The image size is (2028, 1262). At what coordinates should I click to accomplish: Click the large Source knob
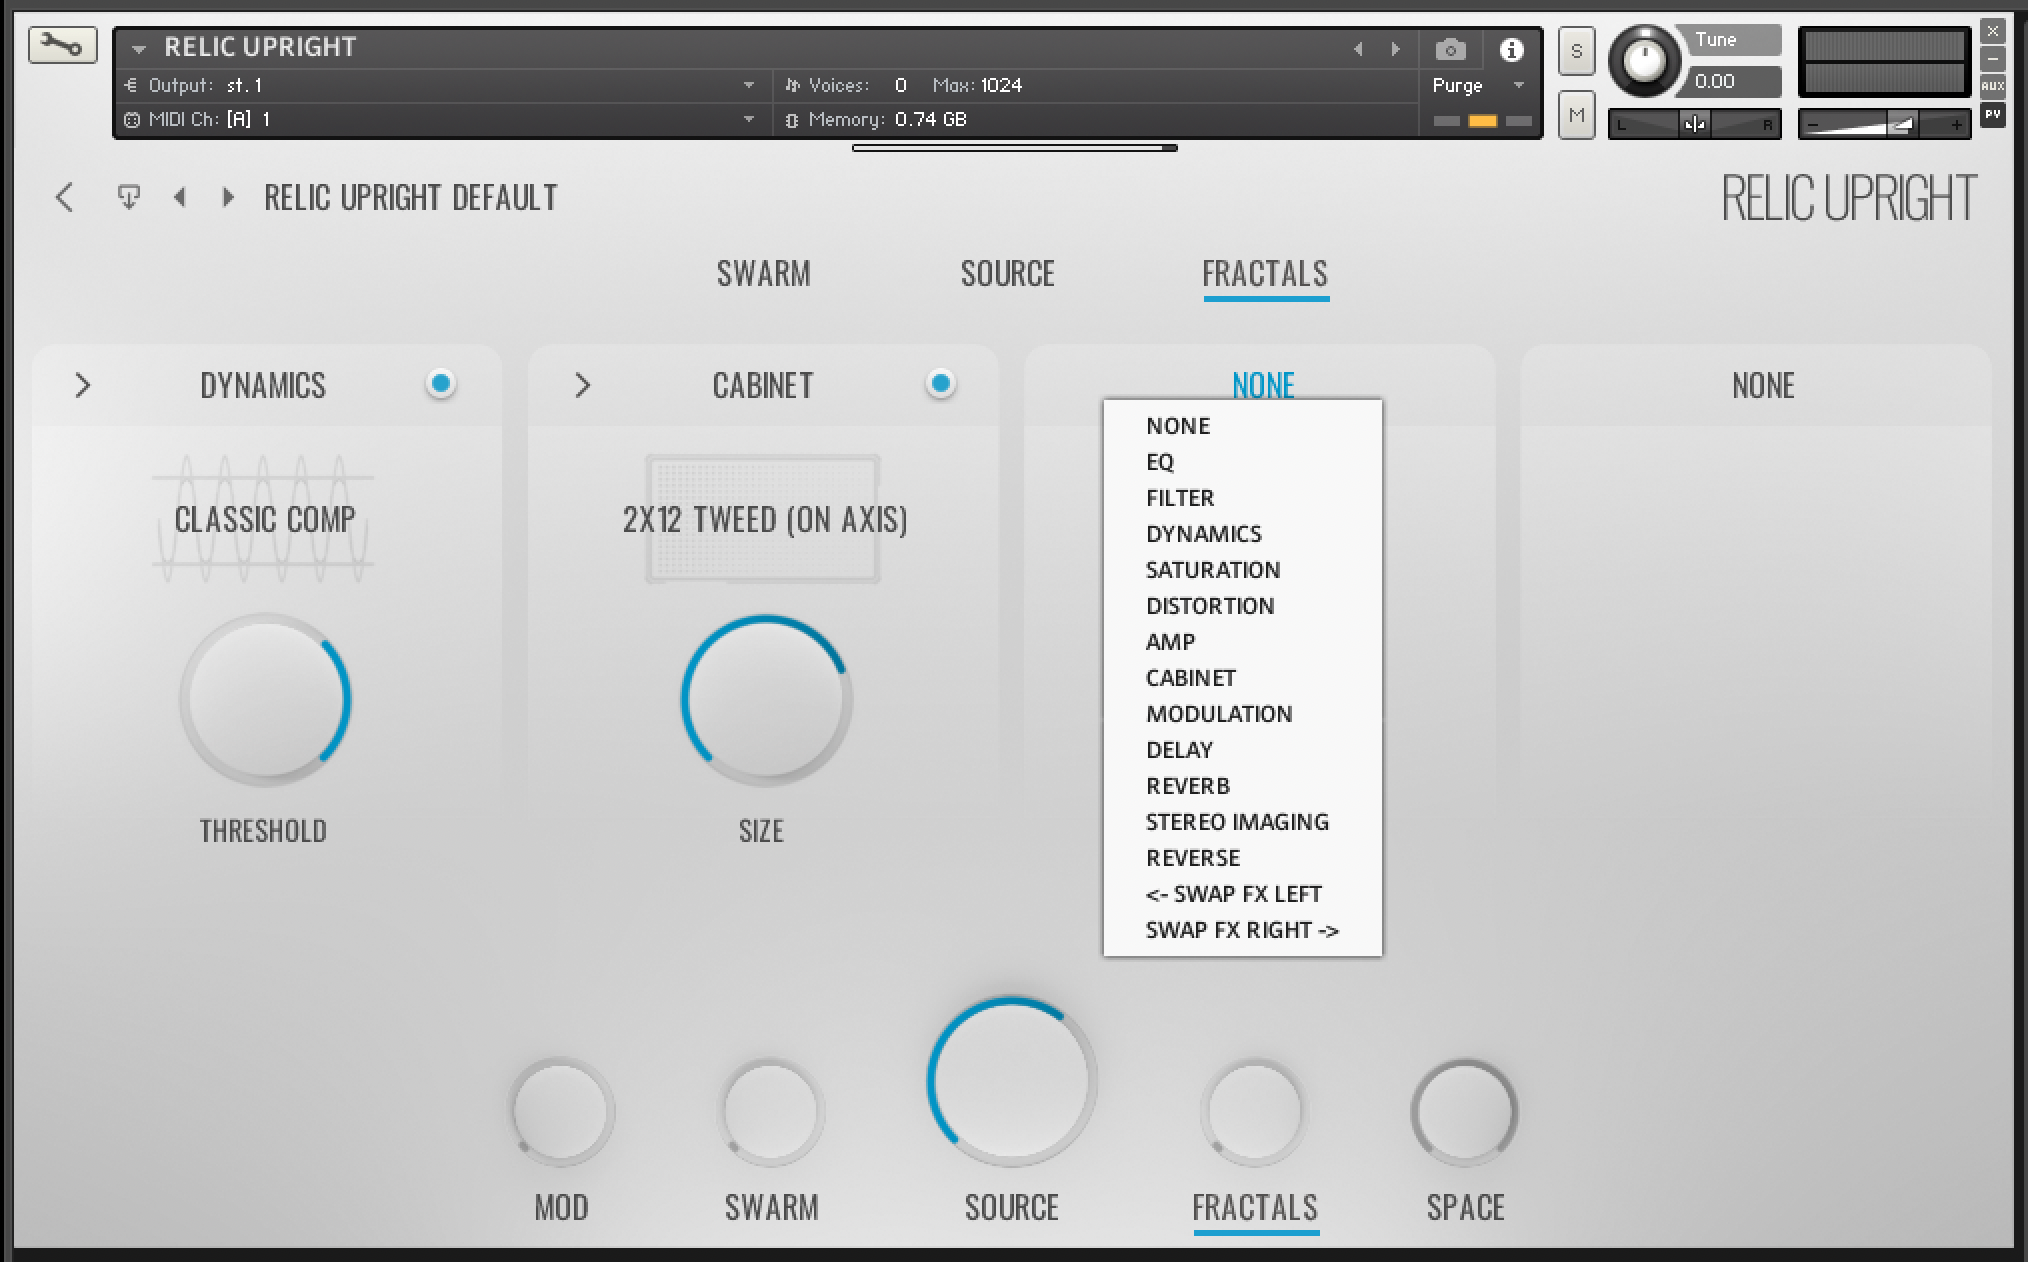point(1011,1081)
